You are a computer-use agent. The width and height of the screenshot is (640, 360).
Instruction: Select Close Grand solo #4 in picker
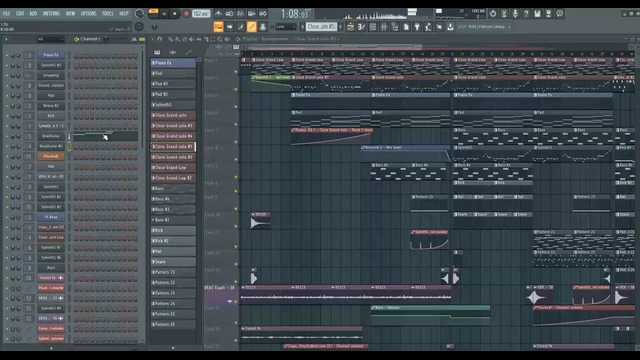pos(173,136)
